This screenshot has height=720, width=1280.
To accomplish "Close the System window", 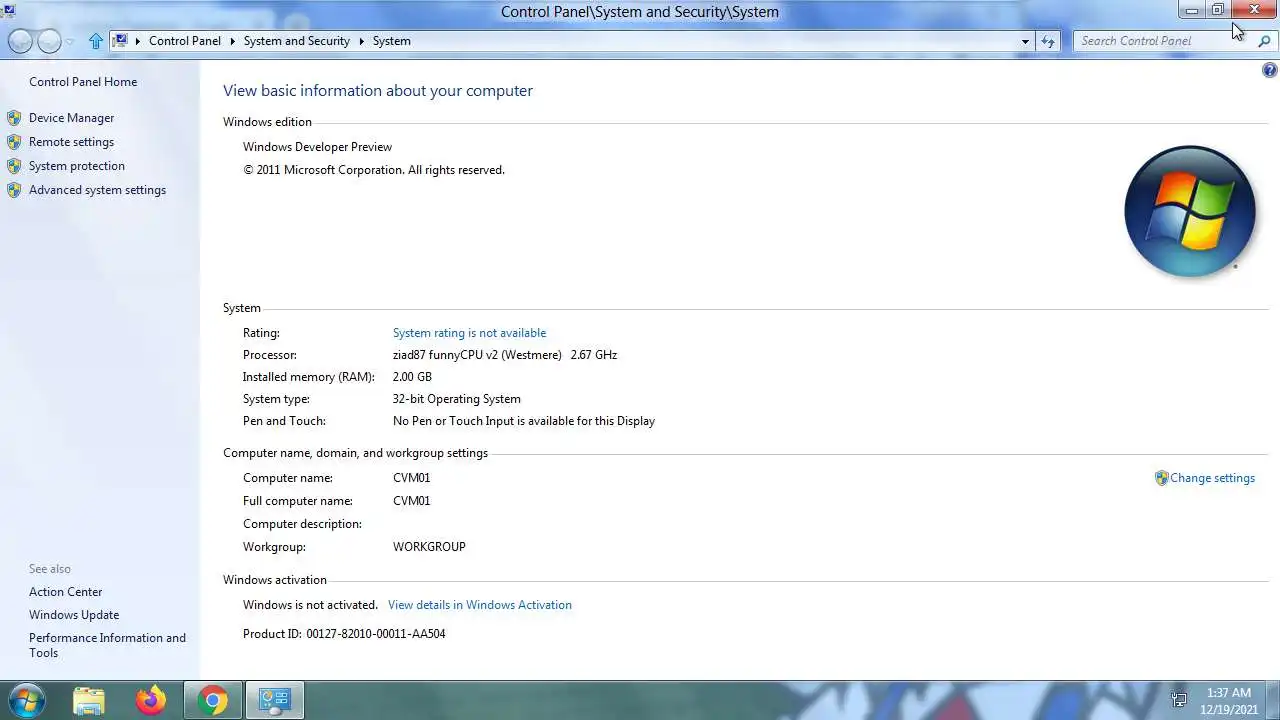I will point(1254,10).
